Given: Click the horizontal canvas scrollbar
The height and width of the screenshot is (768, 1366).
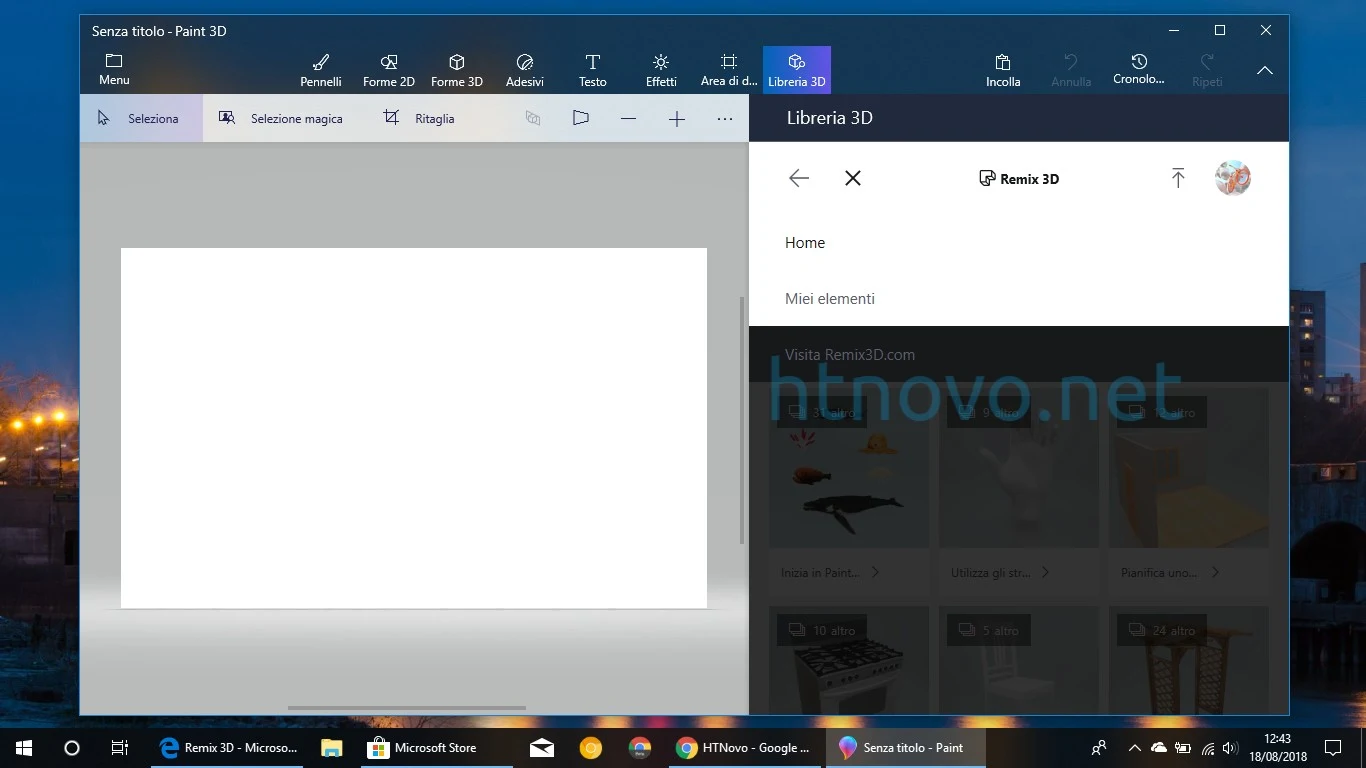Looking at the screenshot, I should coord(407,708).
